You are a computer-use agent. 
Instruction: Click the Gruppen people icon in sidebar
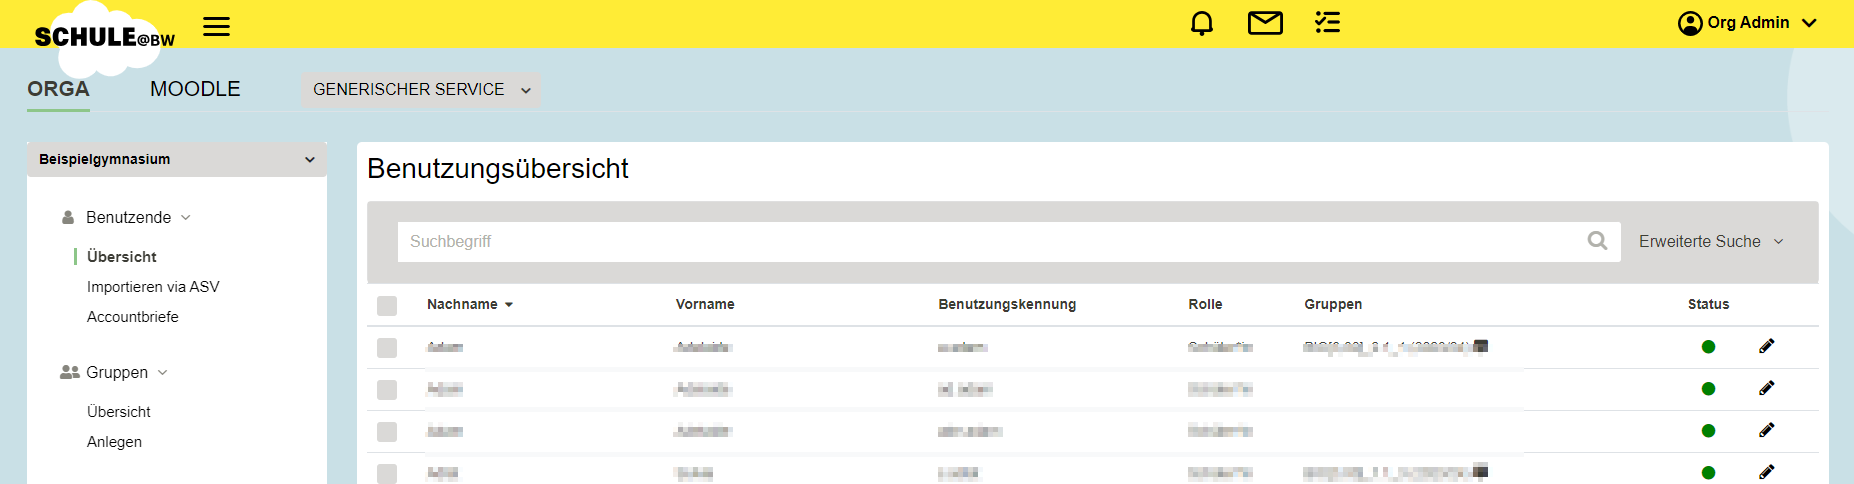(69, 372)
